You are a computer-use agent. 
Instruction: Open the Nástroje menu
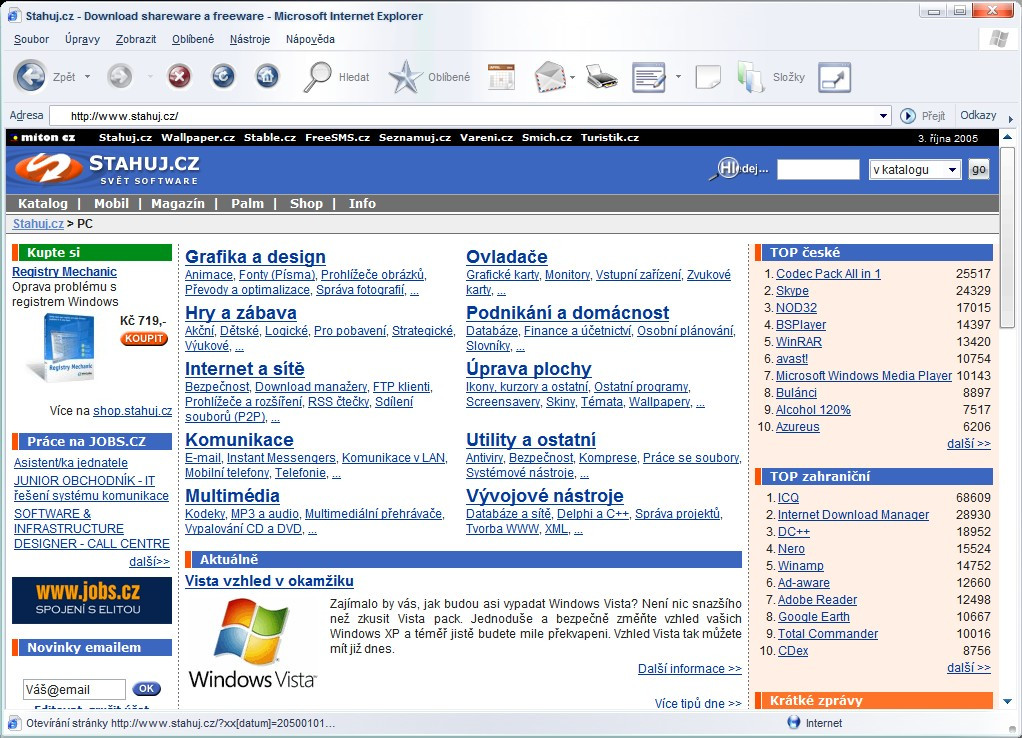(250, 39)
